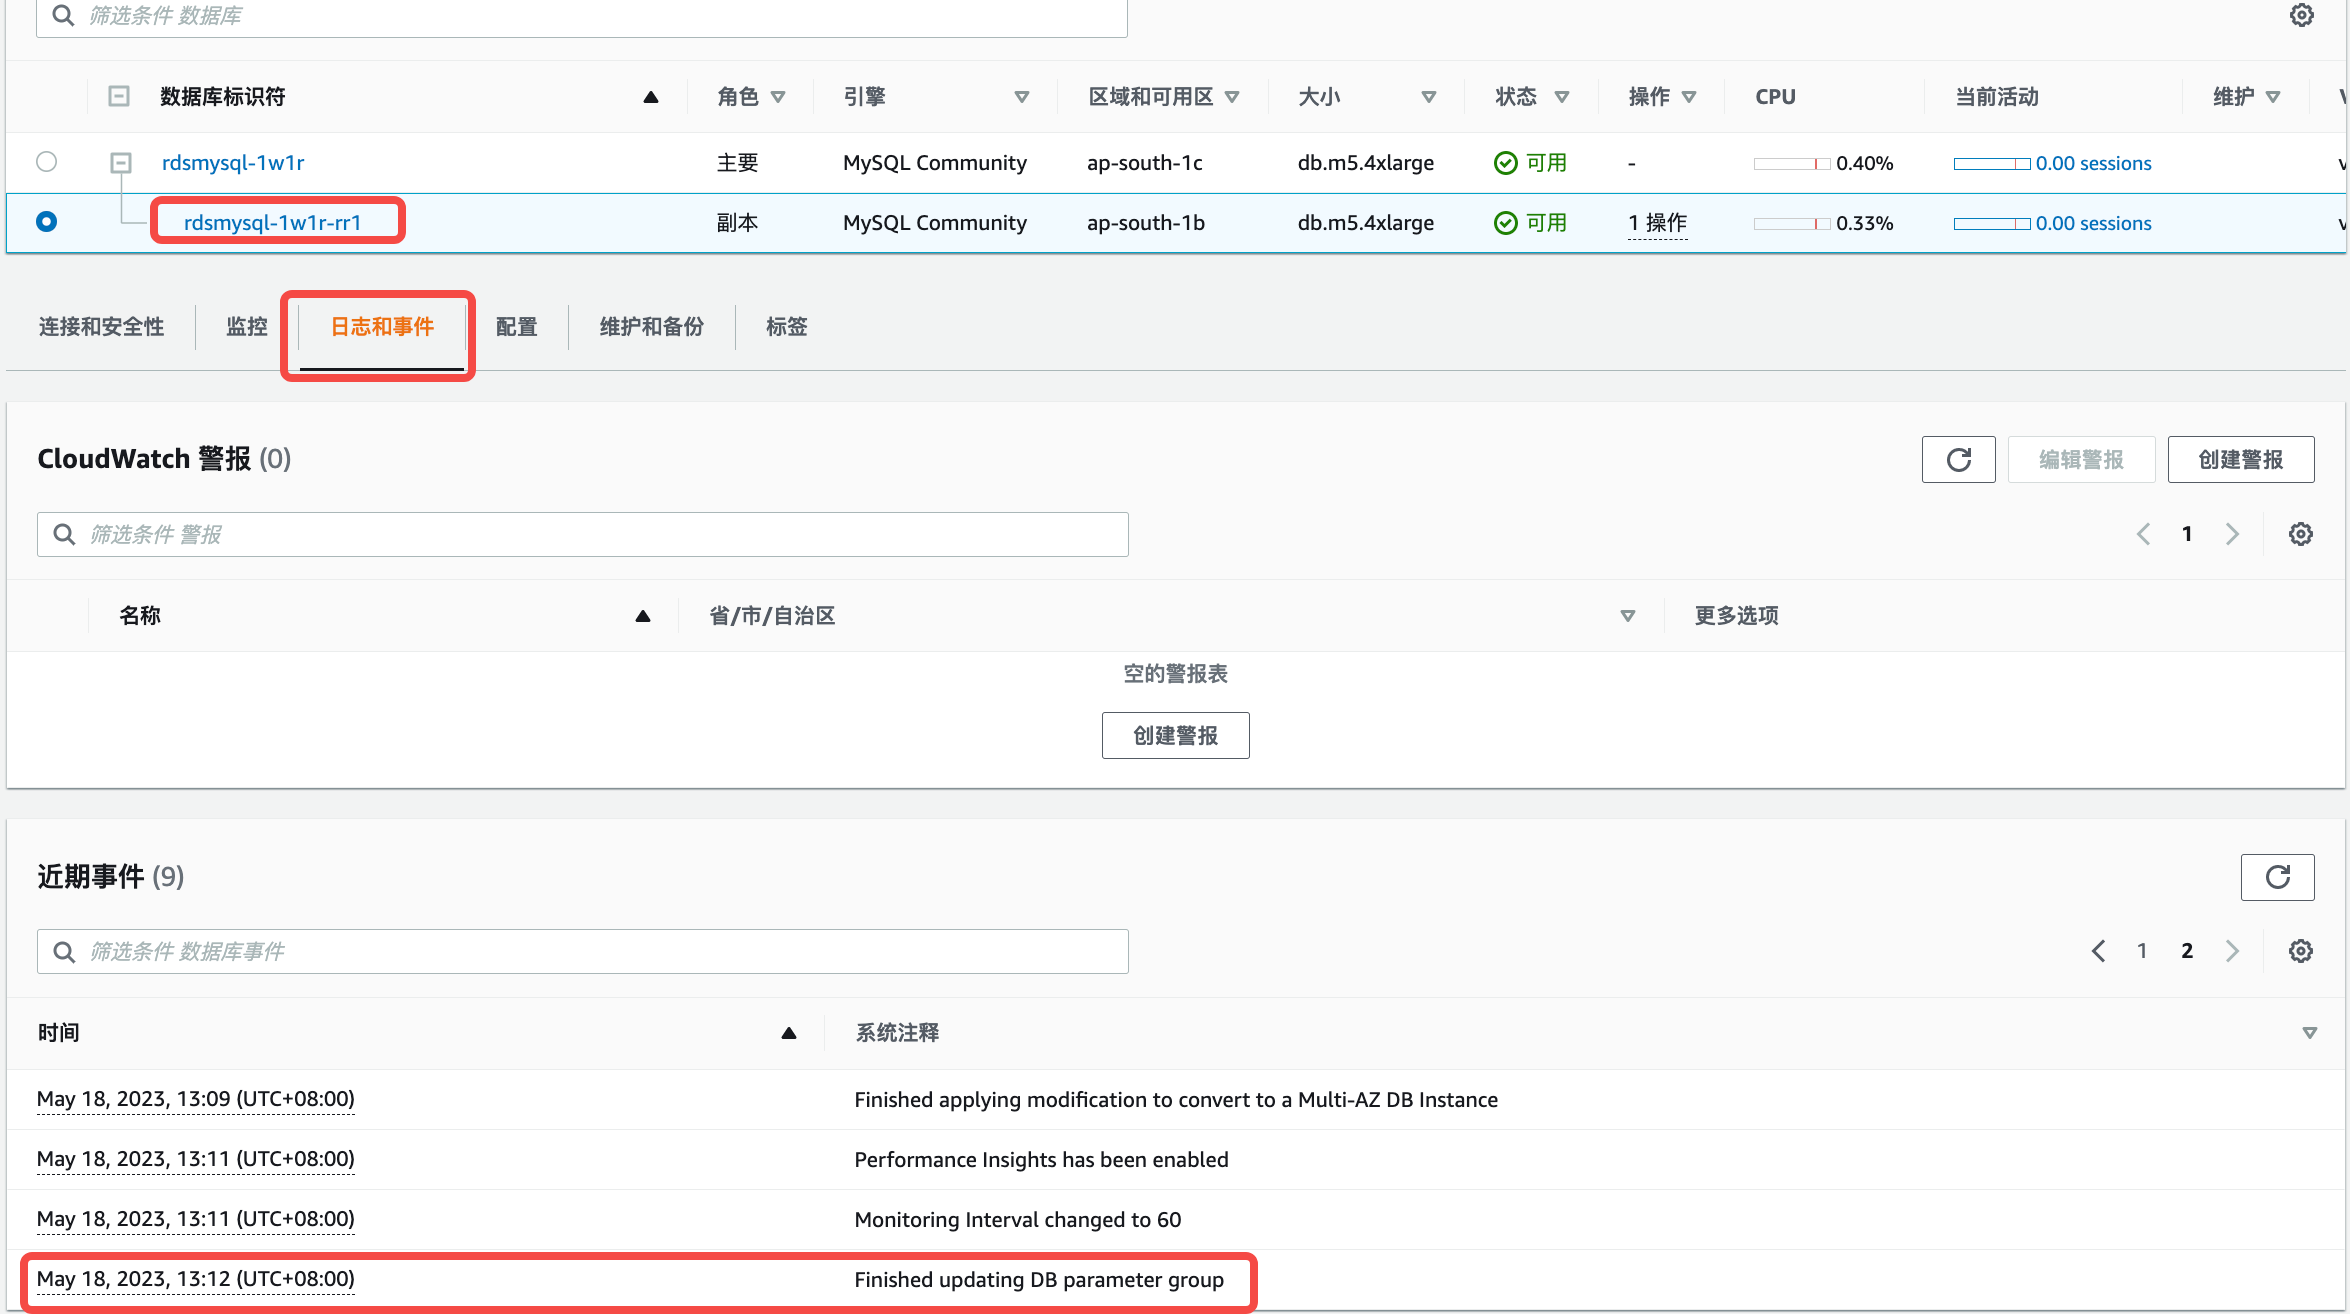Refresh the recent events list

(x=2277, y=877)
